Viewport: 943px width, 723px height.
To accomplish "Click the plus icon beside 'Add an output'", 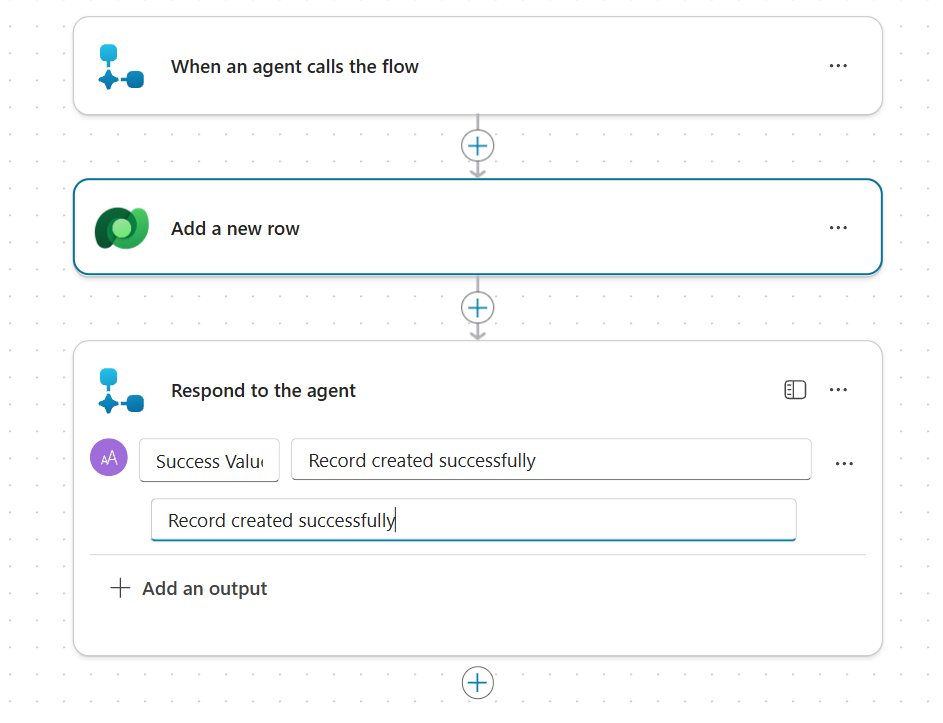I will pos(120,588).
